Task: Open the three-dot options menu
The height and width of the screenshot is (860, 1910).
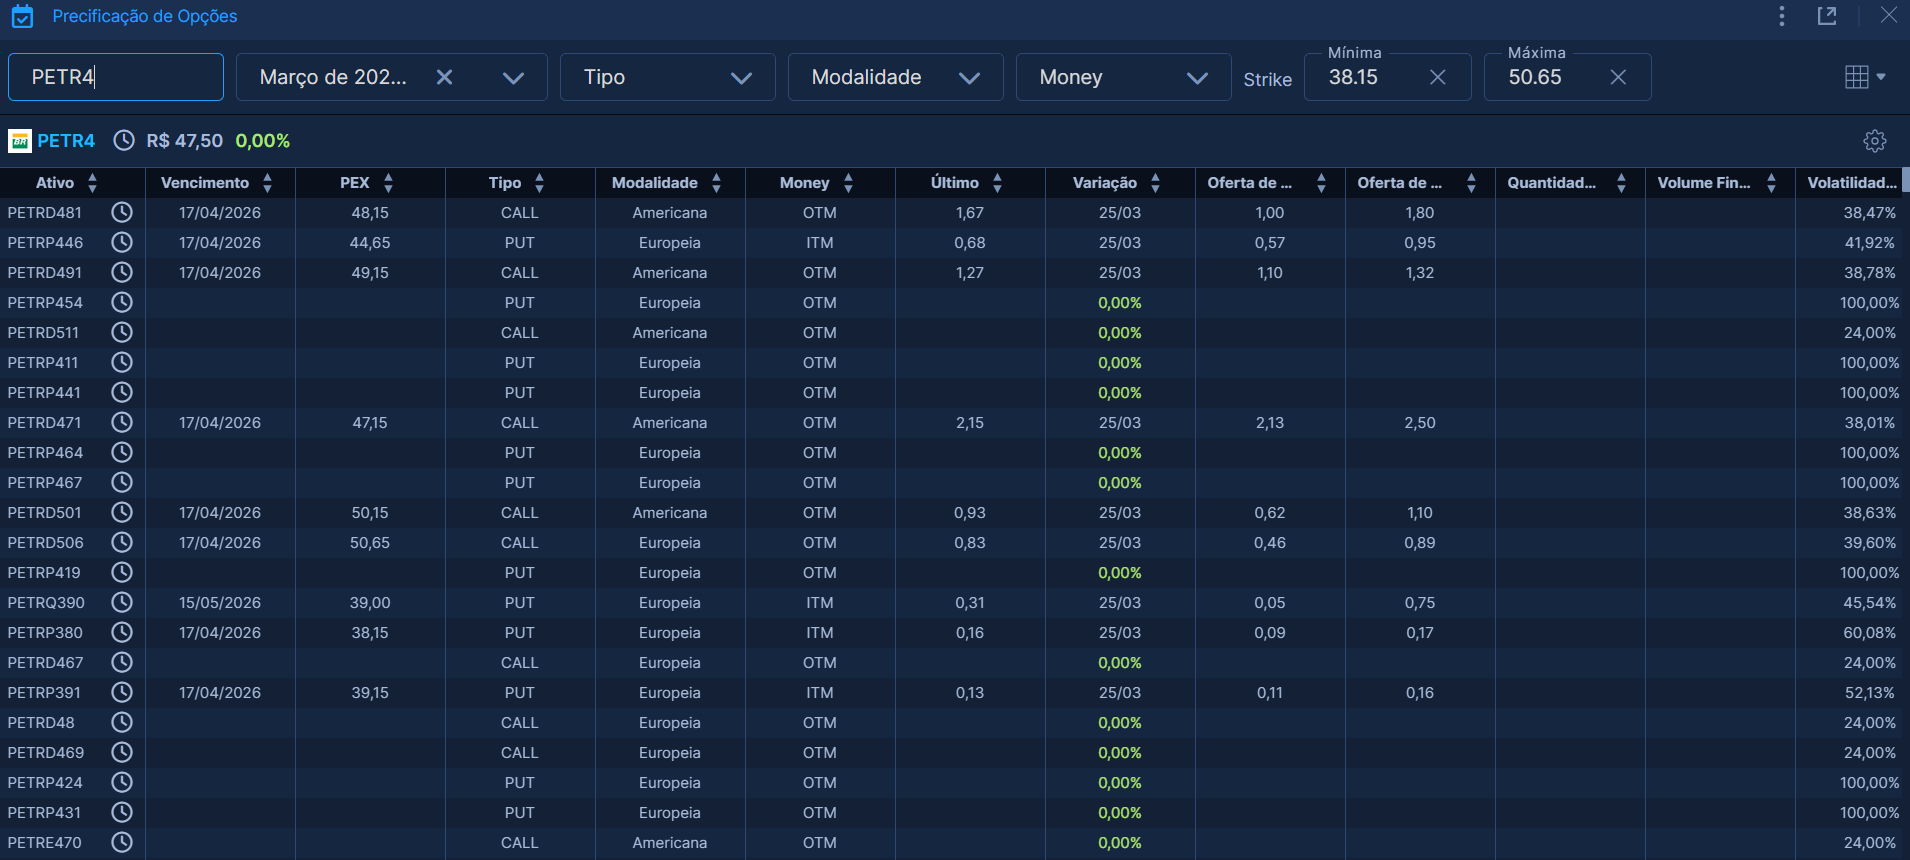Action: pyautogui.click(x=1781, y=16)
